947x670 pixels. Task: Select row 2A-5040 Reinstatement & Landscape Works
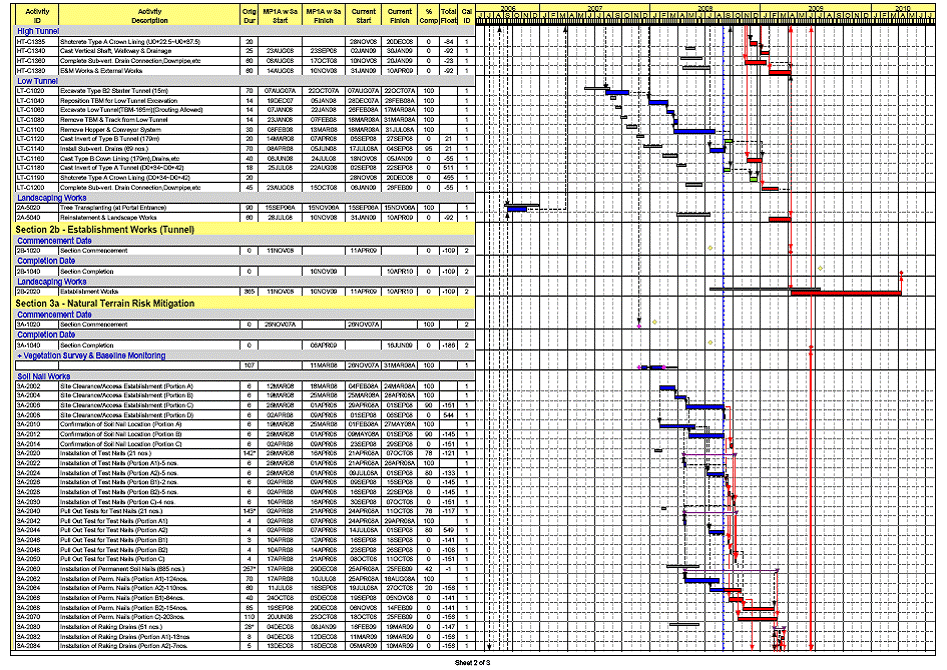[150, 216]
